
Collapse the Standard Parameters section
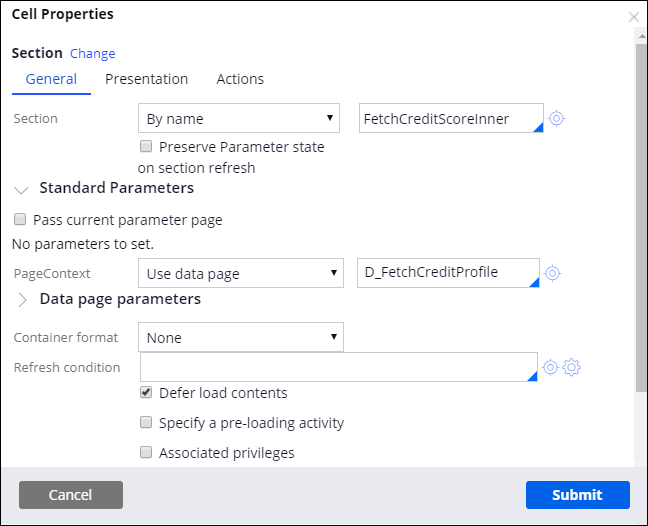pyautogui.click(x=22, y=189)
